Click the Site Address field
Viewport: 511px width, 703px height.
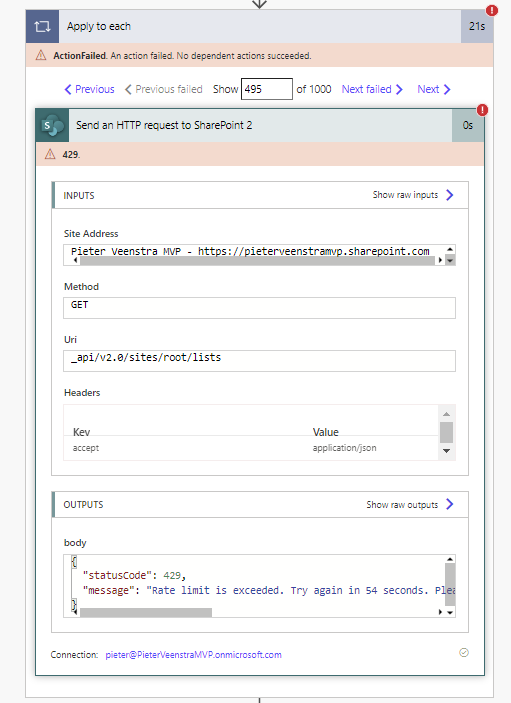259,255
